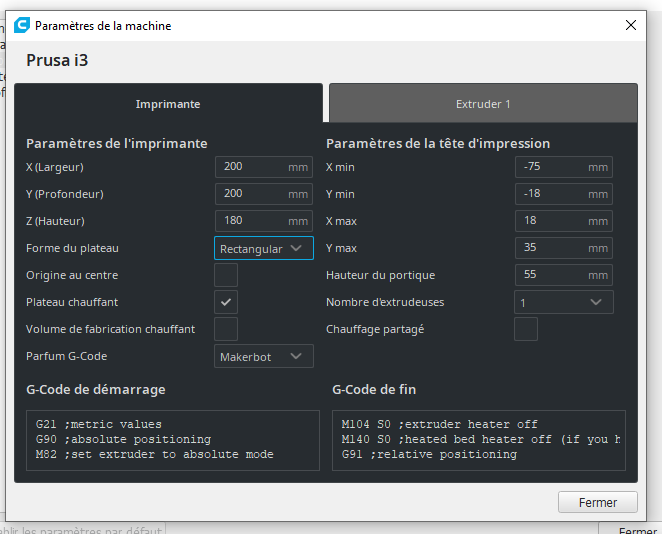Edit the X (Largeur) value field
This screenshot has width=662, height=534.
263,167
